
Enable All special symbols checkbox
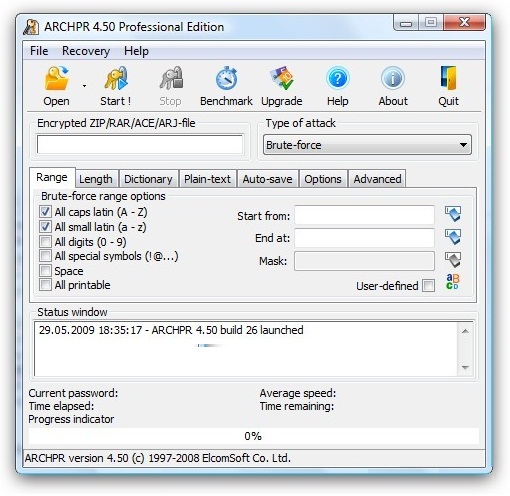(x=45, y=256)
